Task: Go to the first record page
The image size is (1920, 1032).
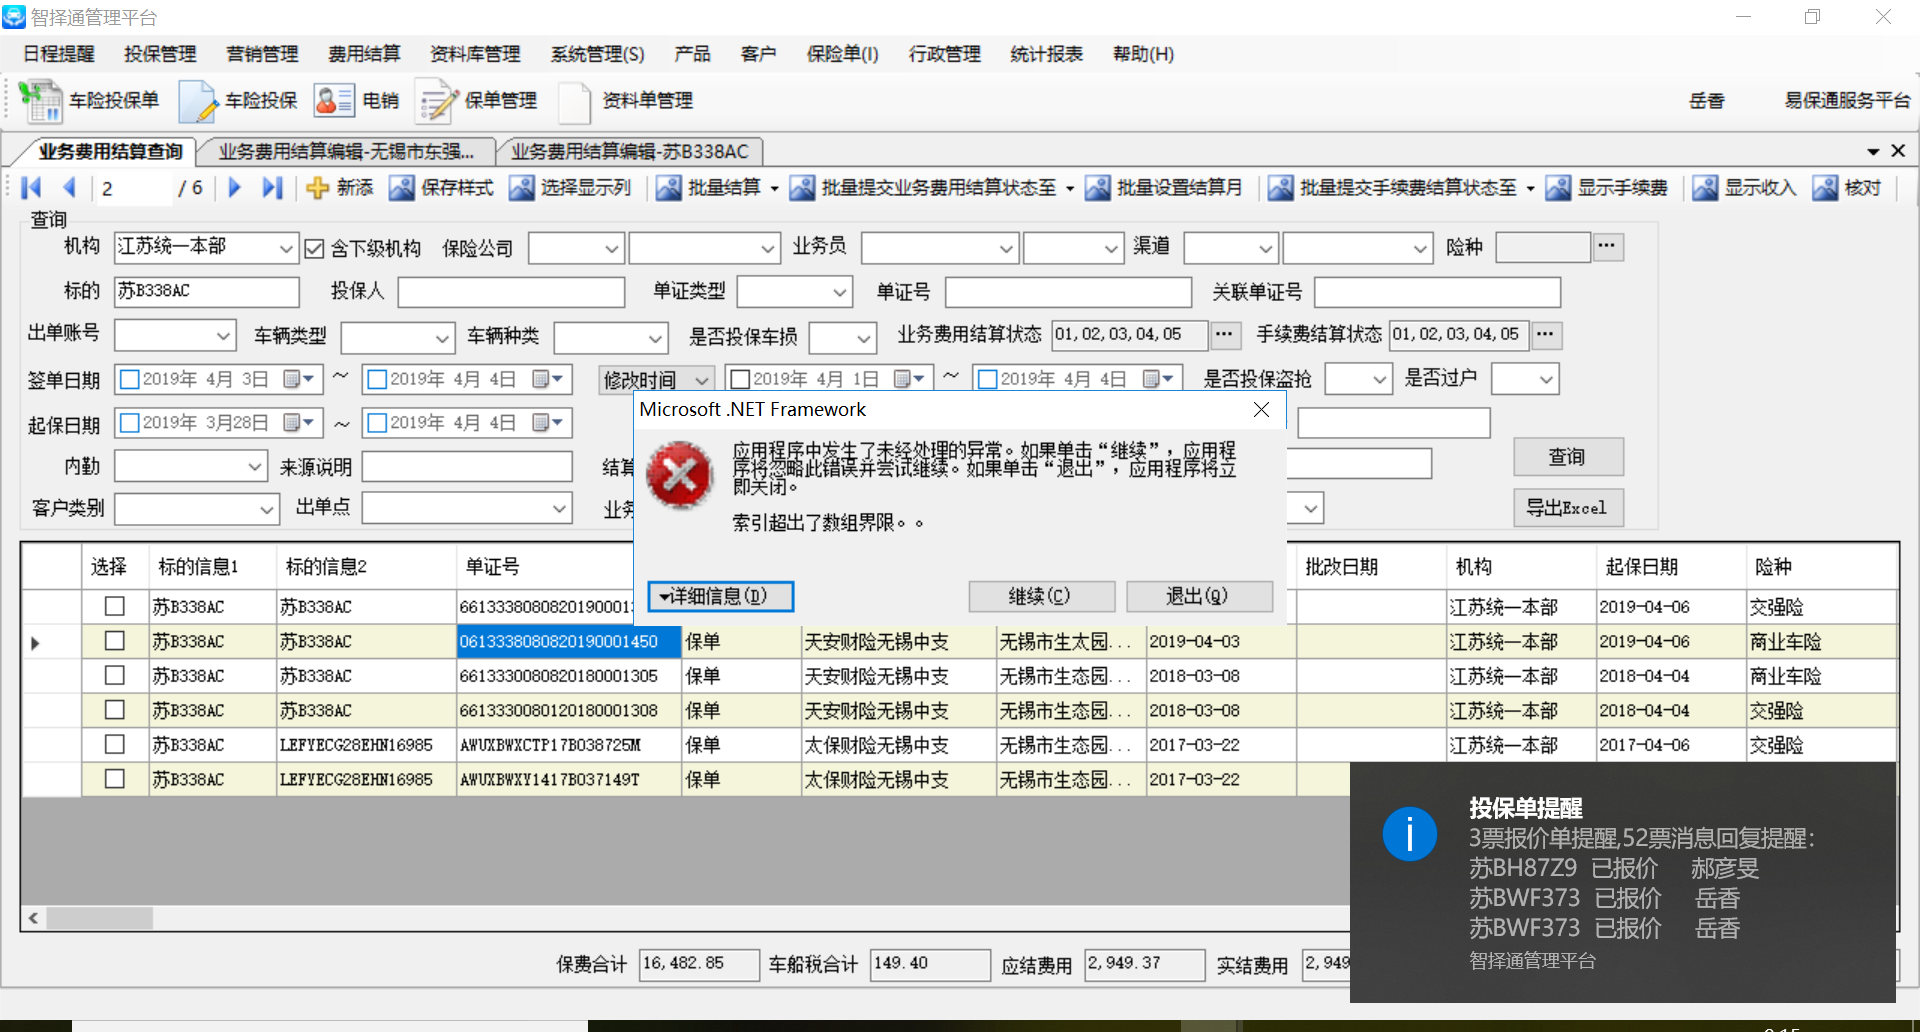Action: tap(31, 188)
